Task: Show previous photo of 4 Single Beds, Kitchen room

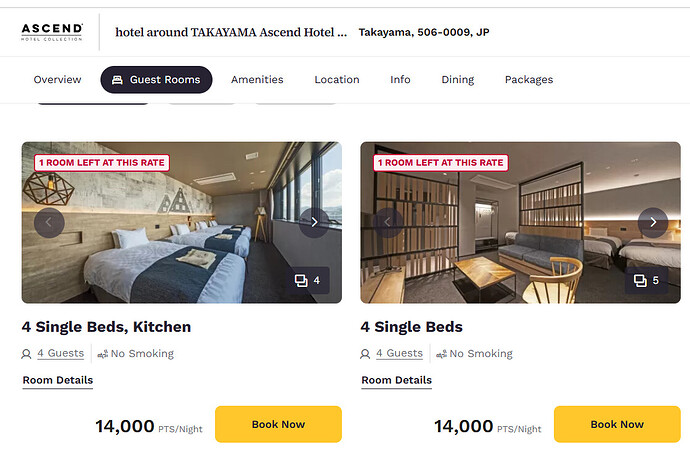Action: pos(49,222)
